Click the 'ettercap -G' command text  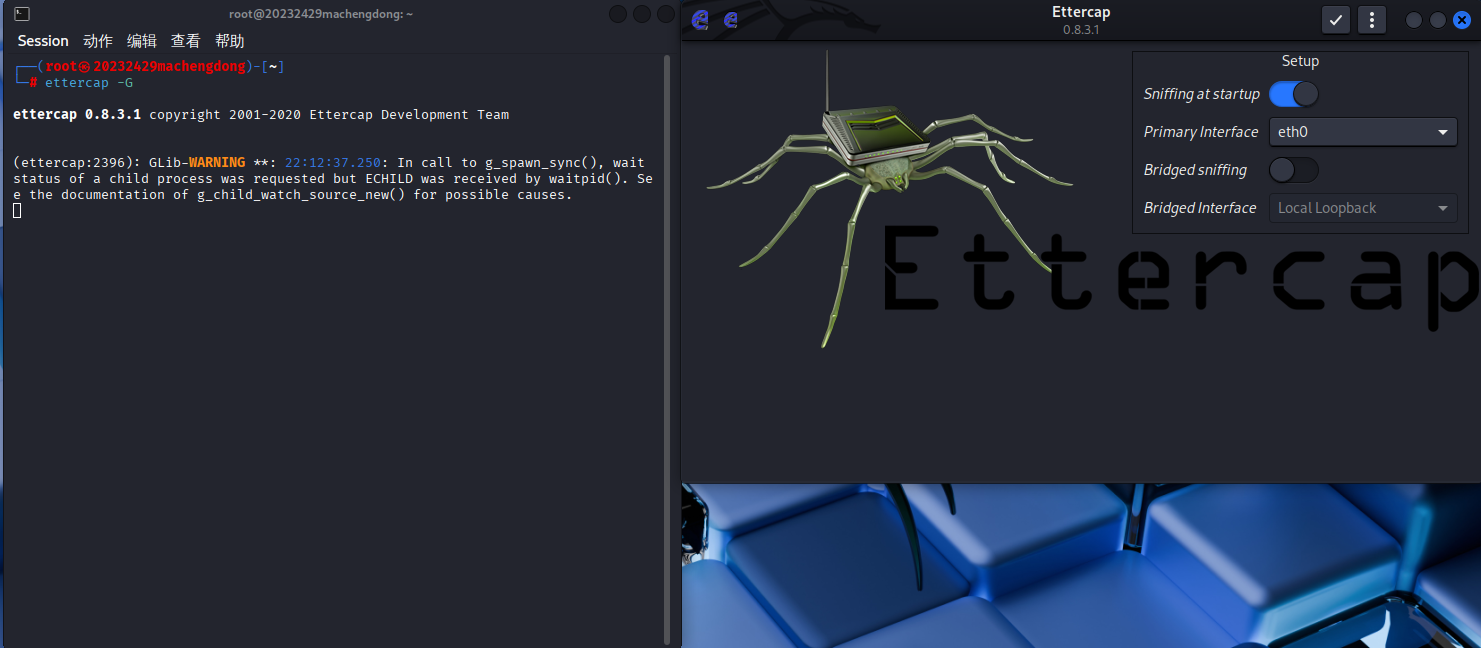pos(89,83)
